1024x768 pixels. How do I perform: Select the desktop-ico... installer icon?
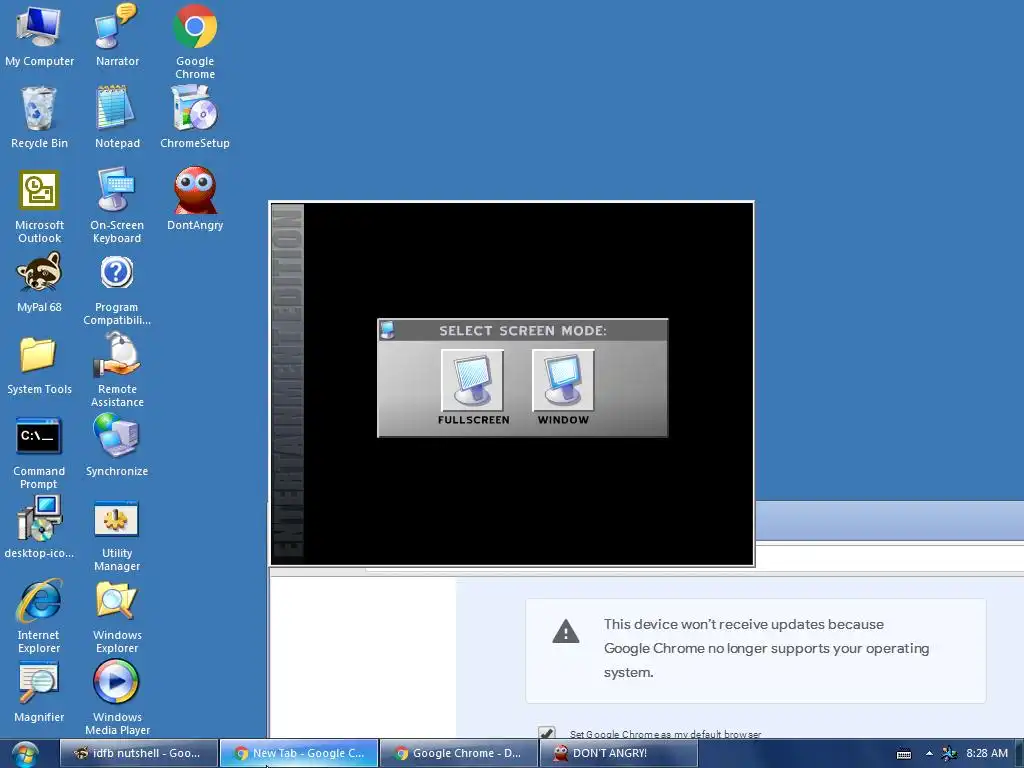click(39, 528)
